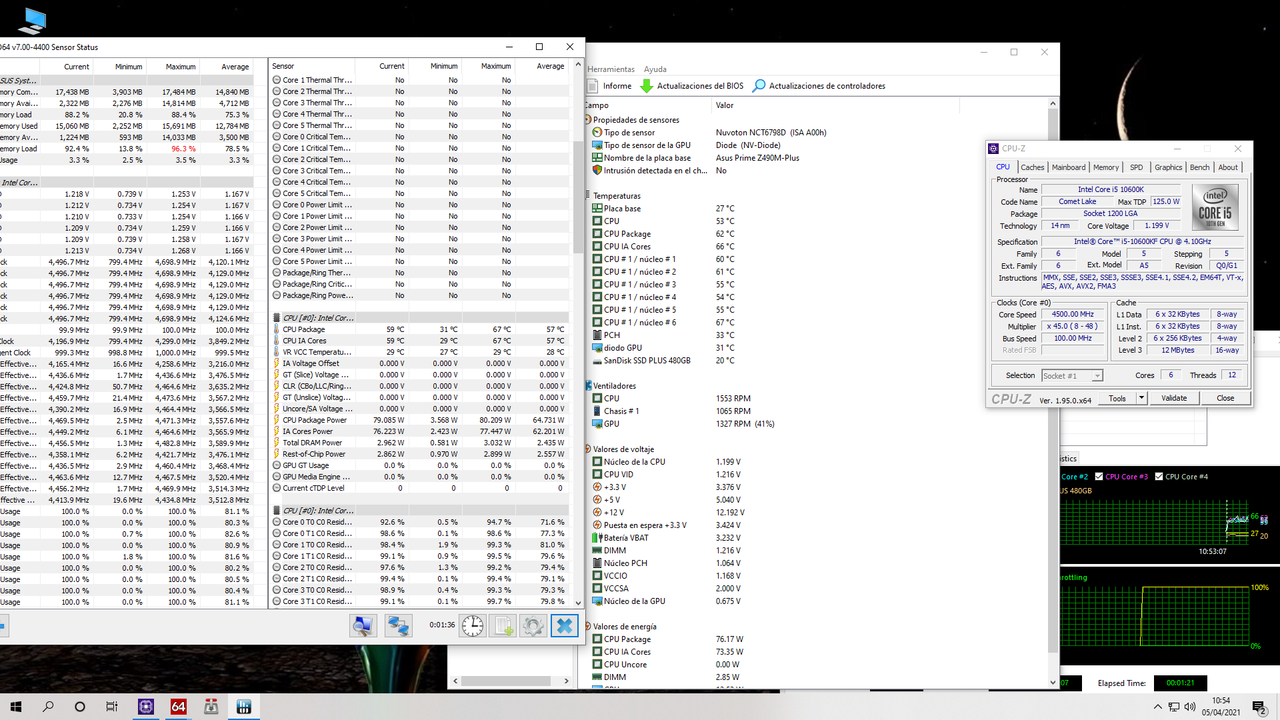Select Batería VBAT voltage row icon
1280x720 pixels.
pyautogui.click(x=598, y=538)
